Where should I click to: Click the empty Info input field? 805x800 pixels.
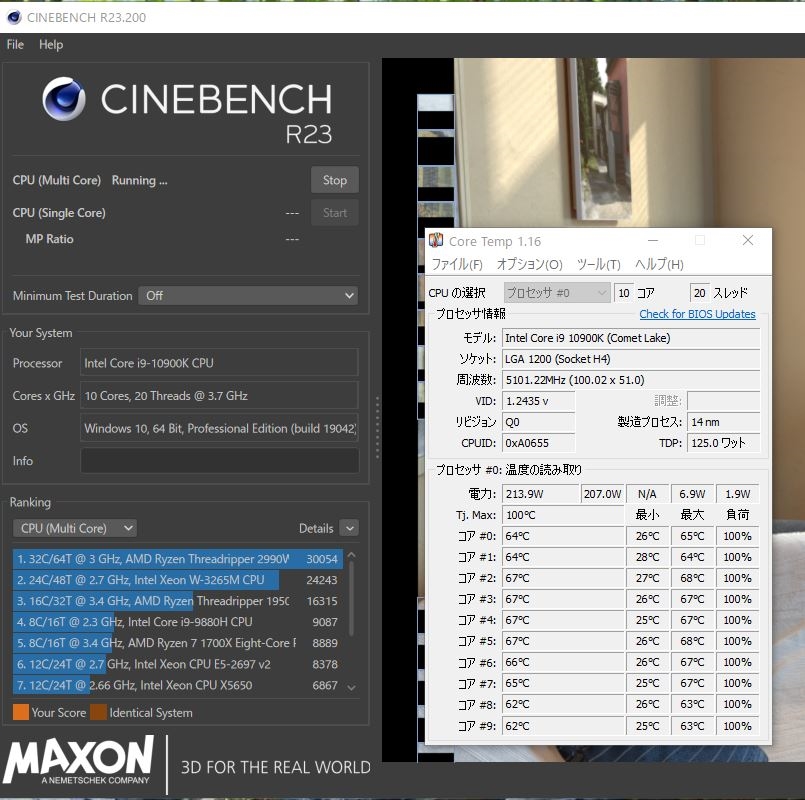220,461
